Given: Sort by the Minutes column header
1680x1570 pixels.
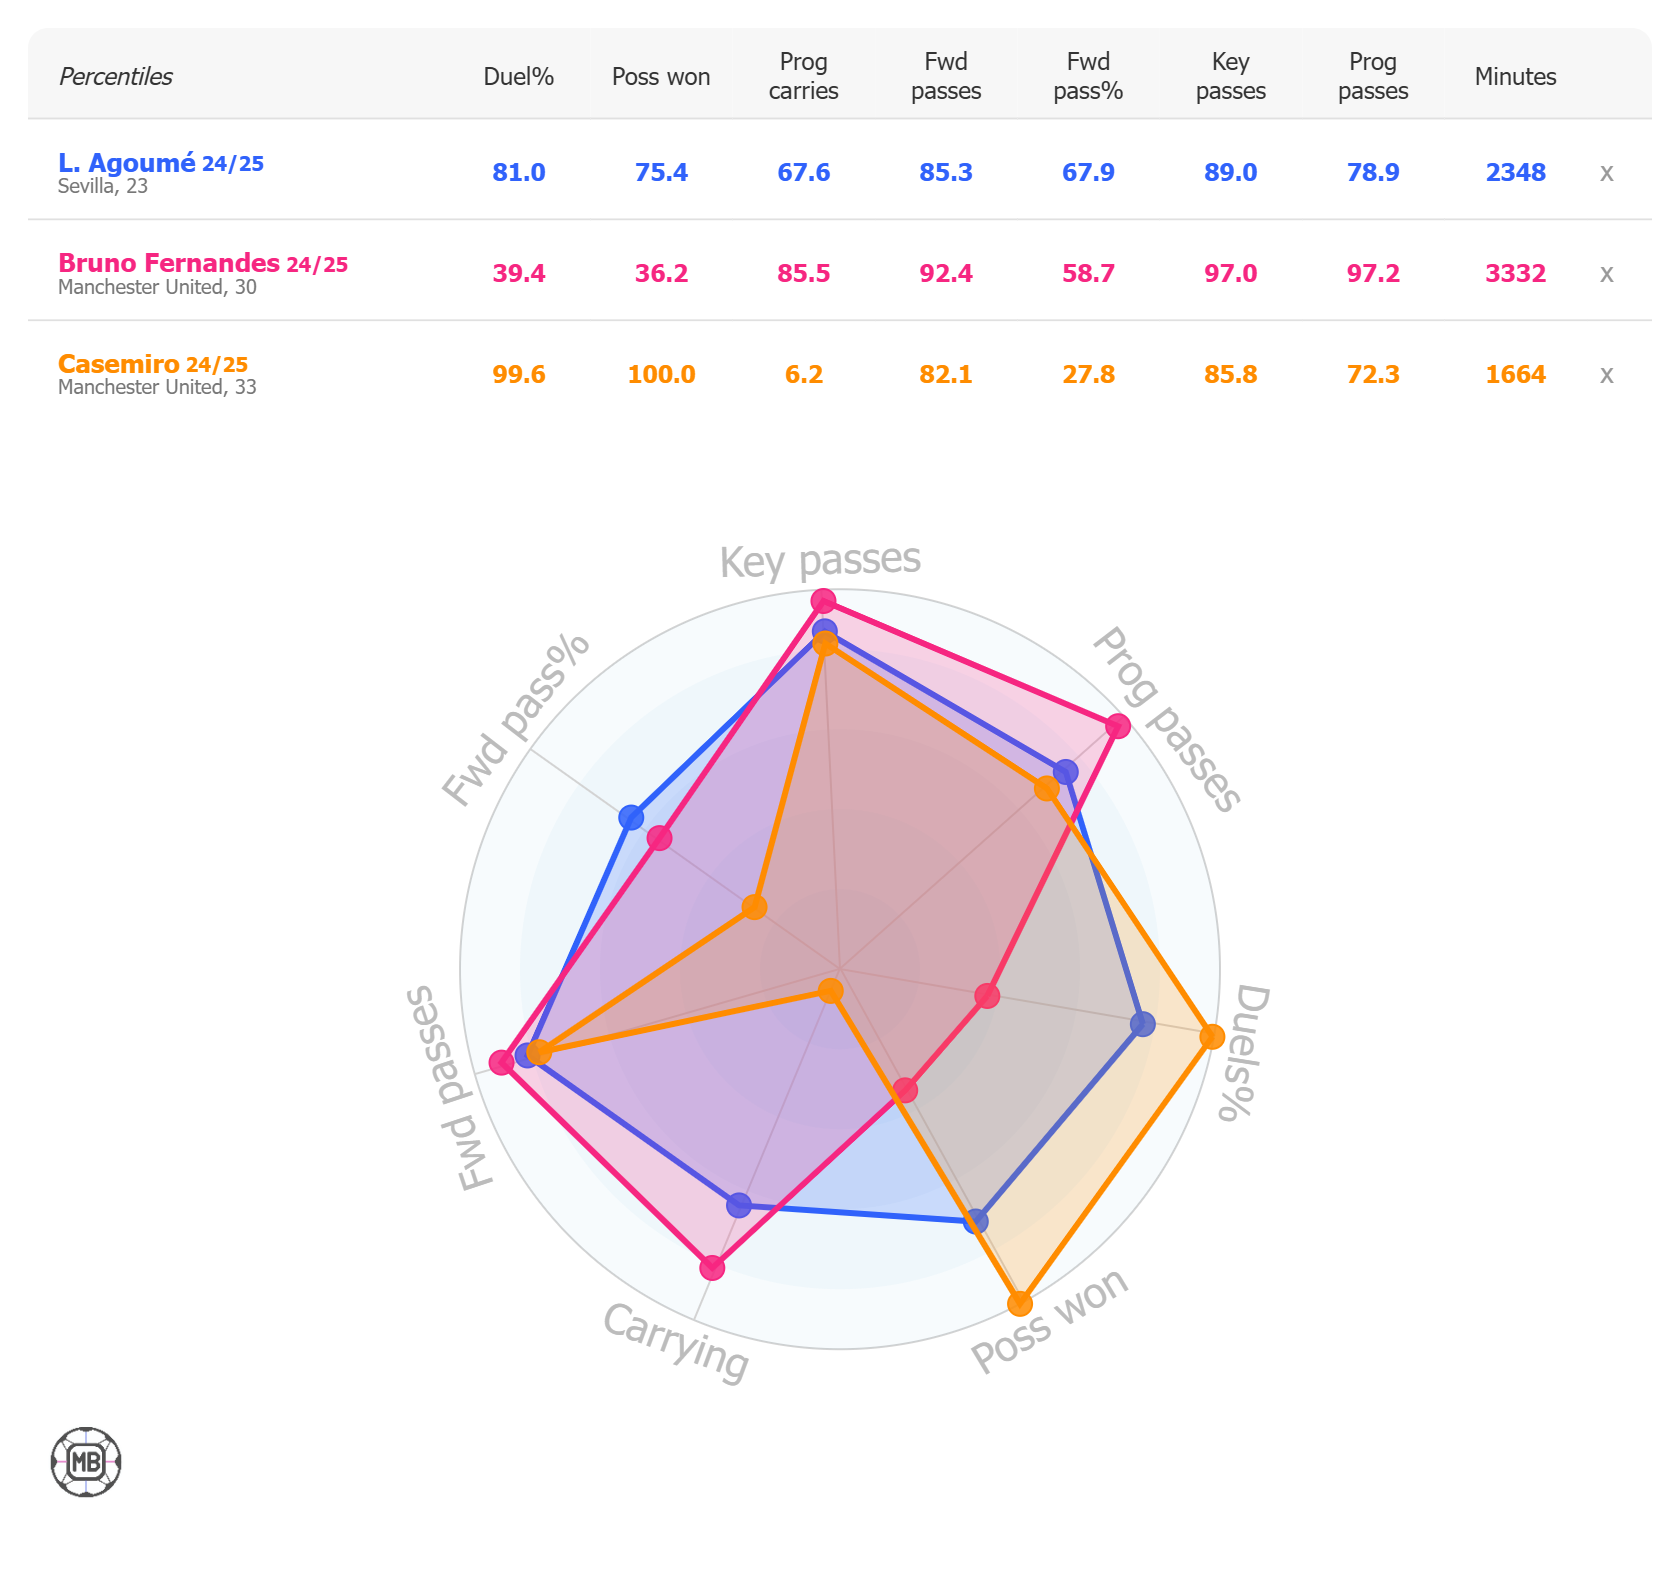Looking at the screenshot, I should tap(1515, 77).
